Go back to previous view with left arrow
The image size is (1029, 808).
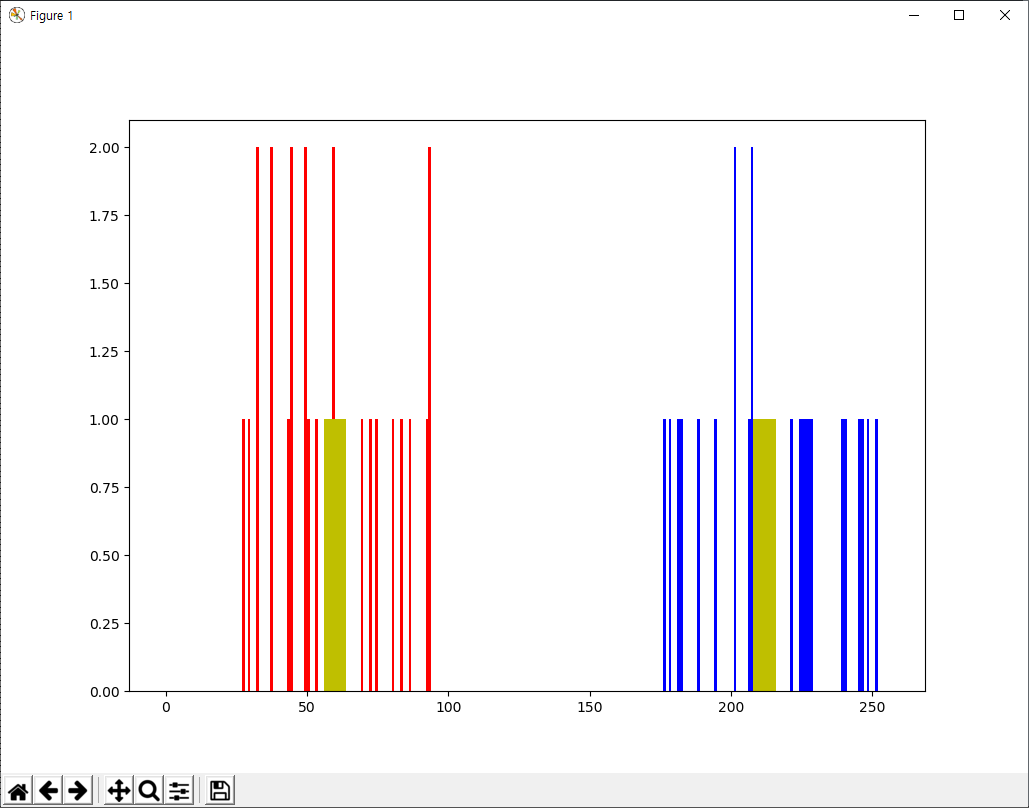pyautogui.click(x=49, y=790)
